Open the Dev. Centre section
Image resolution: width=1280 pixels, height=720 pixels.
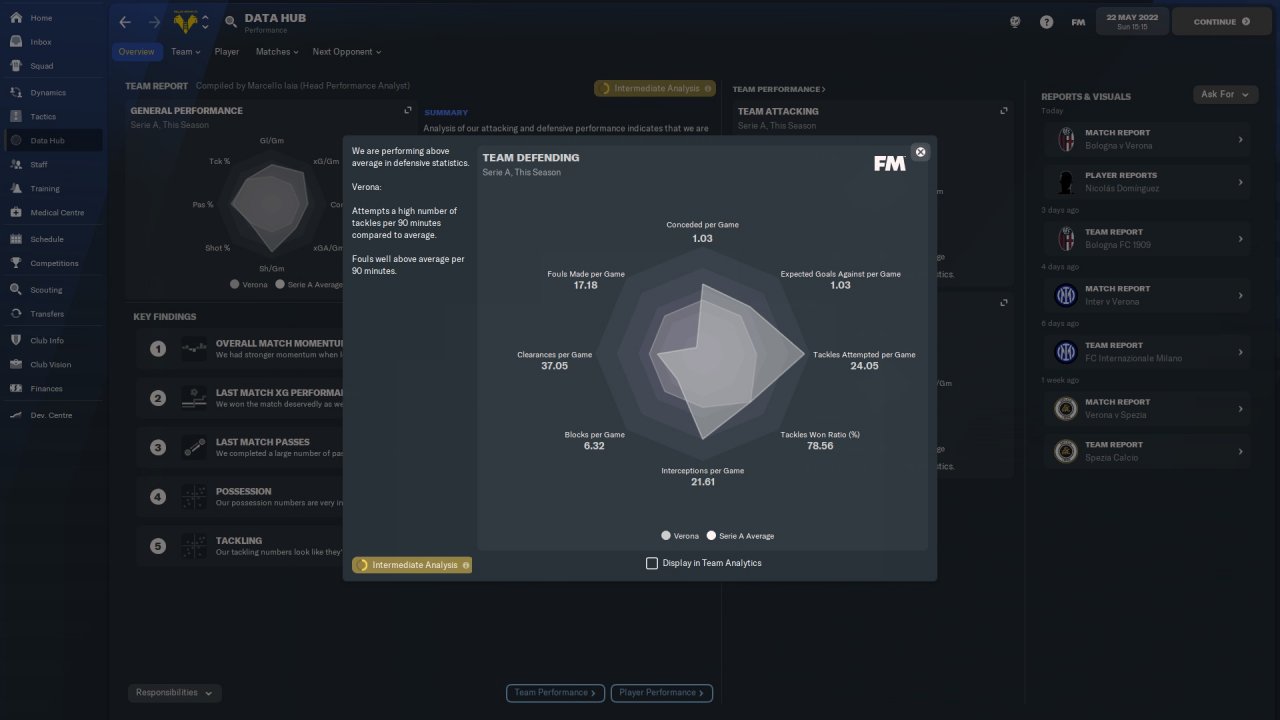(x=51, y=415)
